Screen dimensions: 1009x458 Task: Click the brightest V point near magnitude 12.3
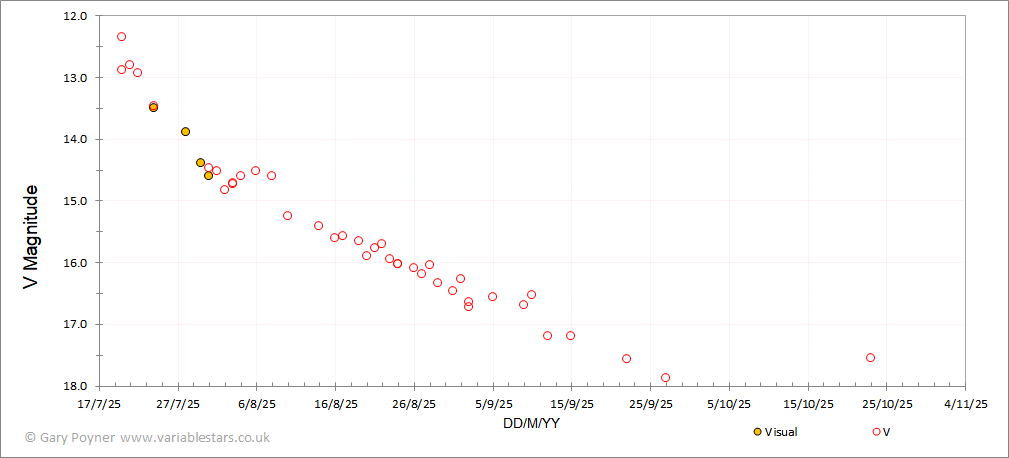[x=122, y=37]
